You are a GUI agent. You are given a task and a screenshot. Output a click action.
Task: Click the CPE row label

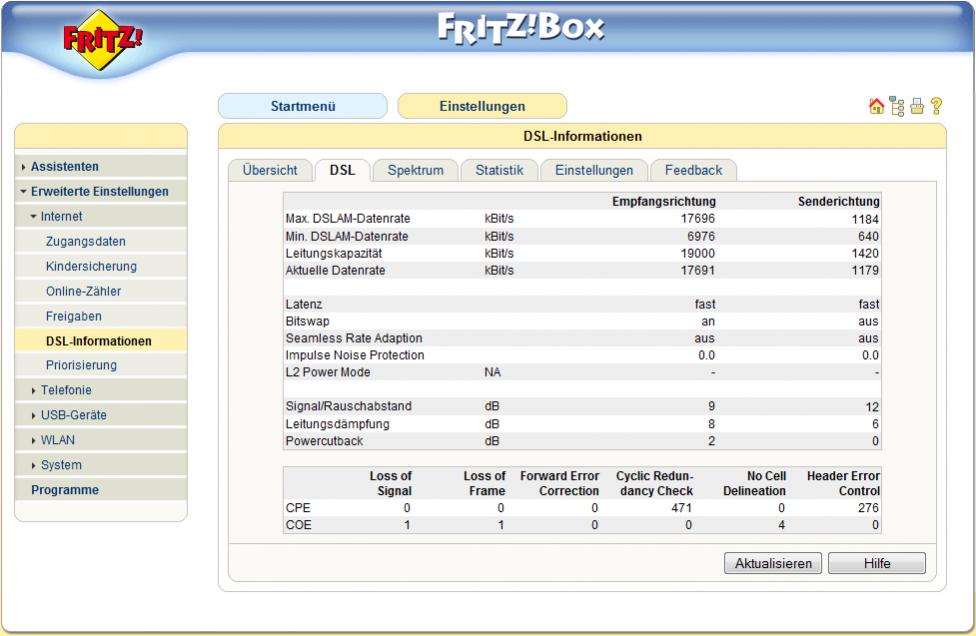298,508
